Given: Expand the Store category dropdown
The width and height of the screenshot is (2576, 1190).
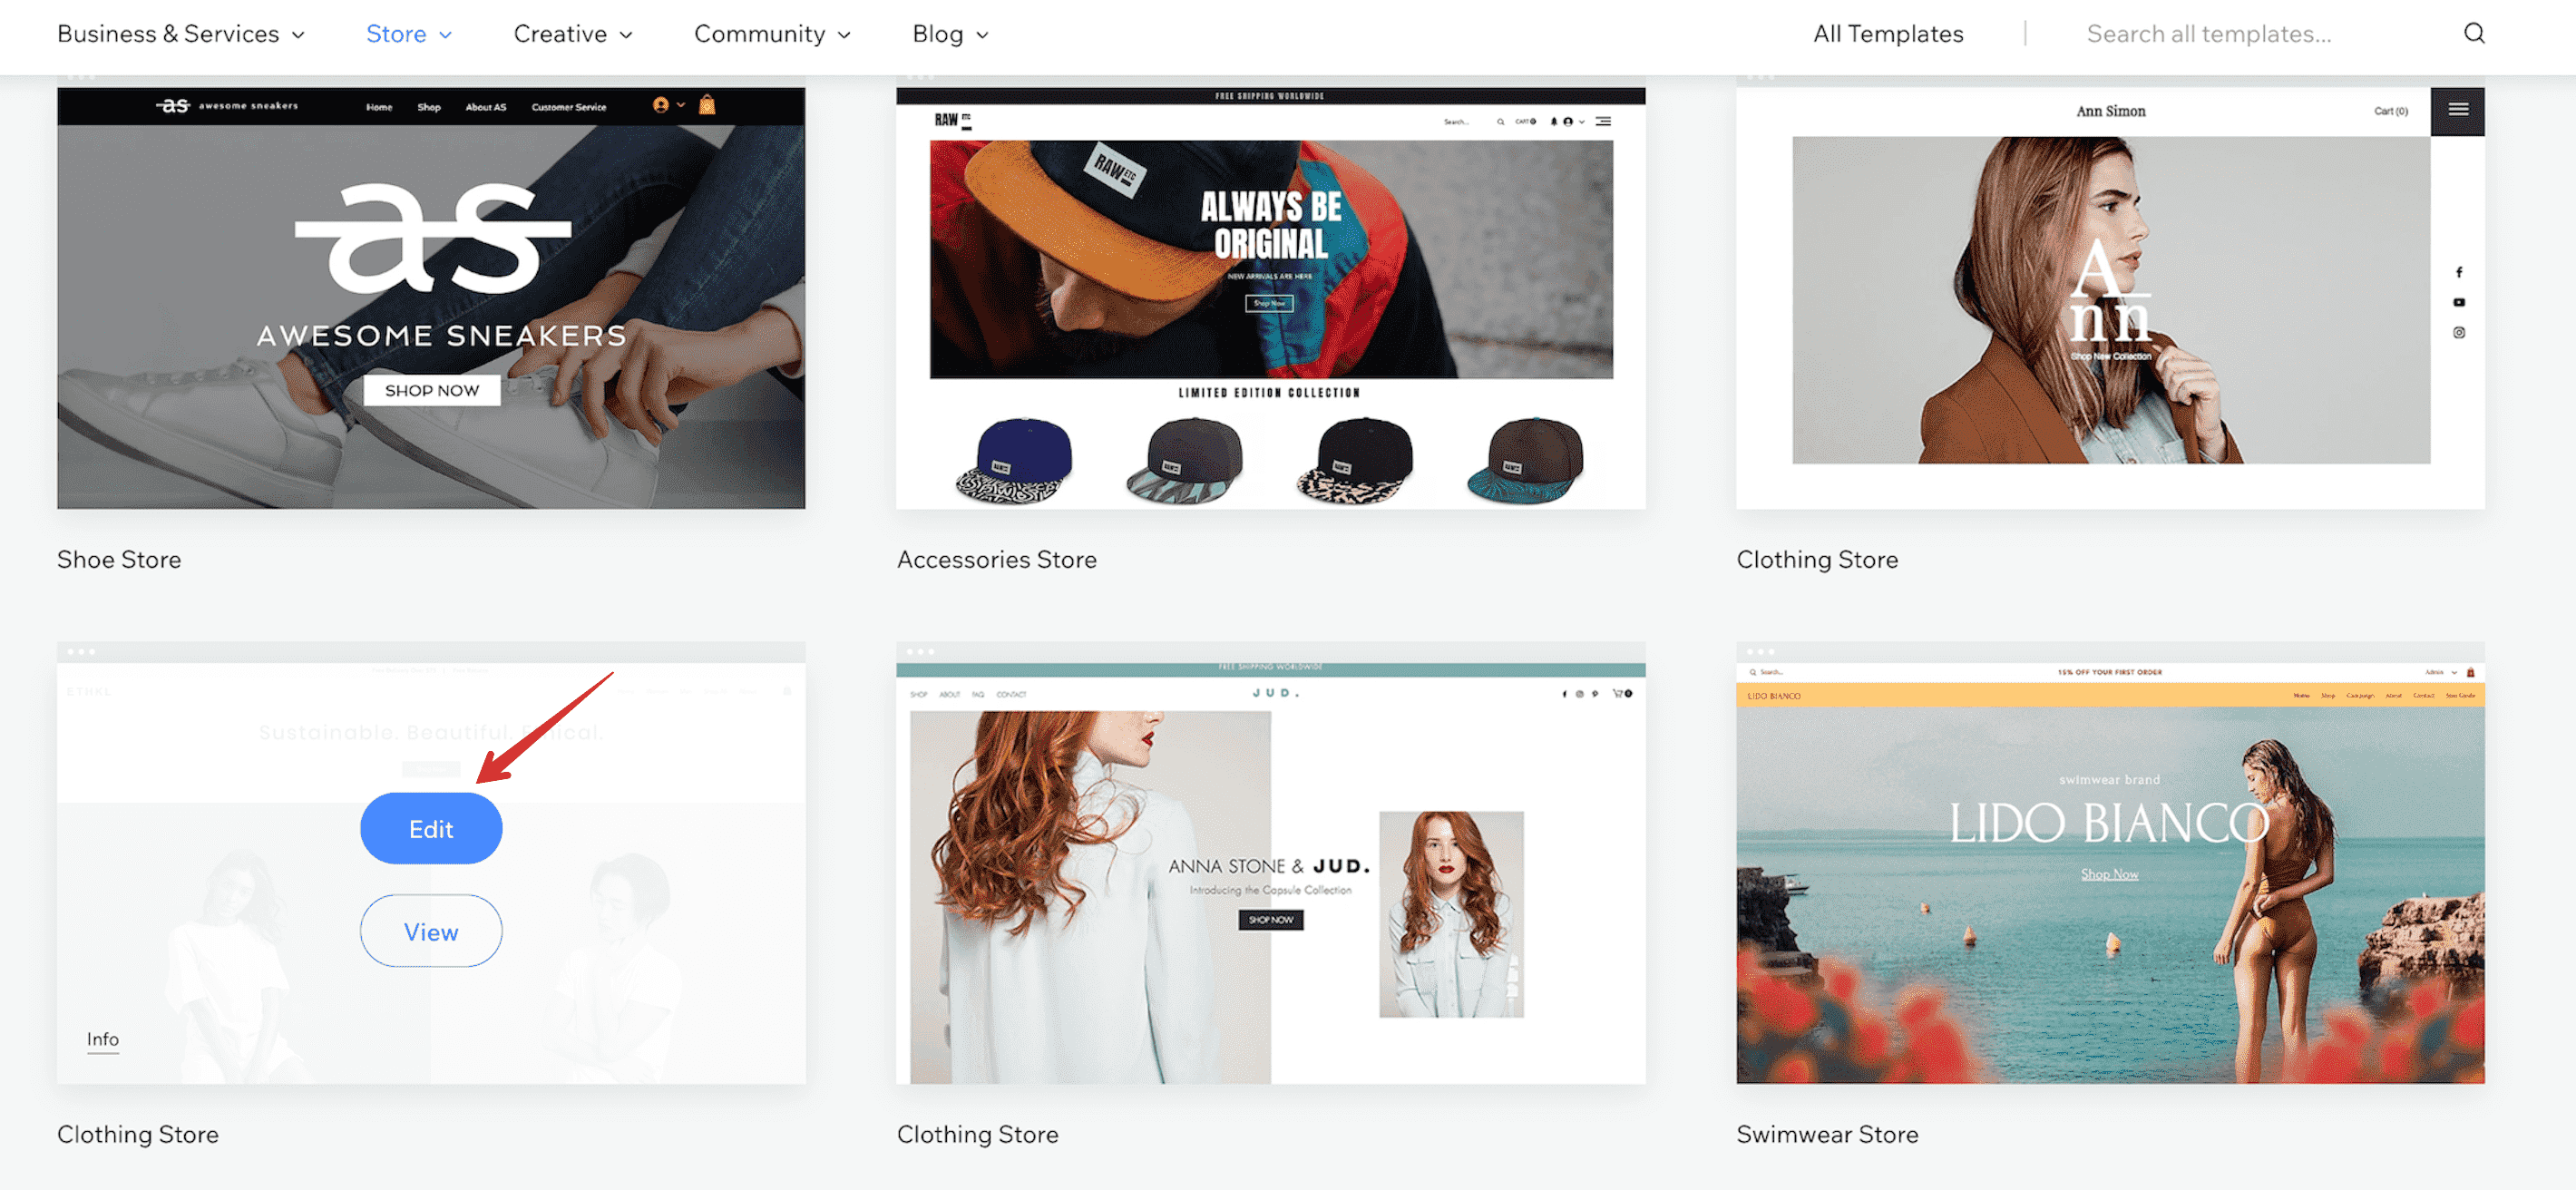Looking at the screenshot, I should click(x=409, y=31).
